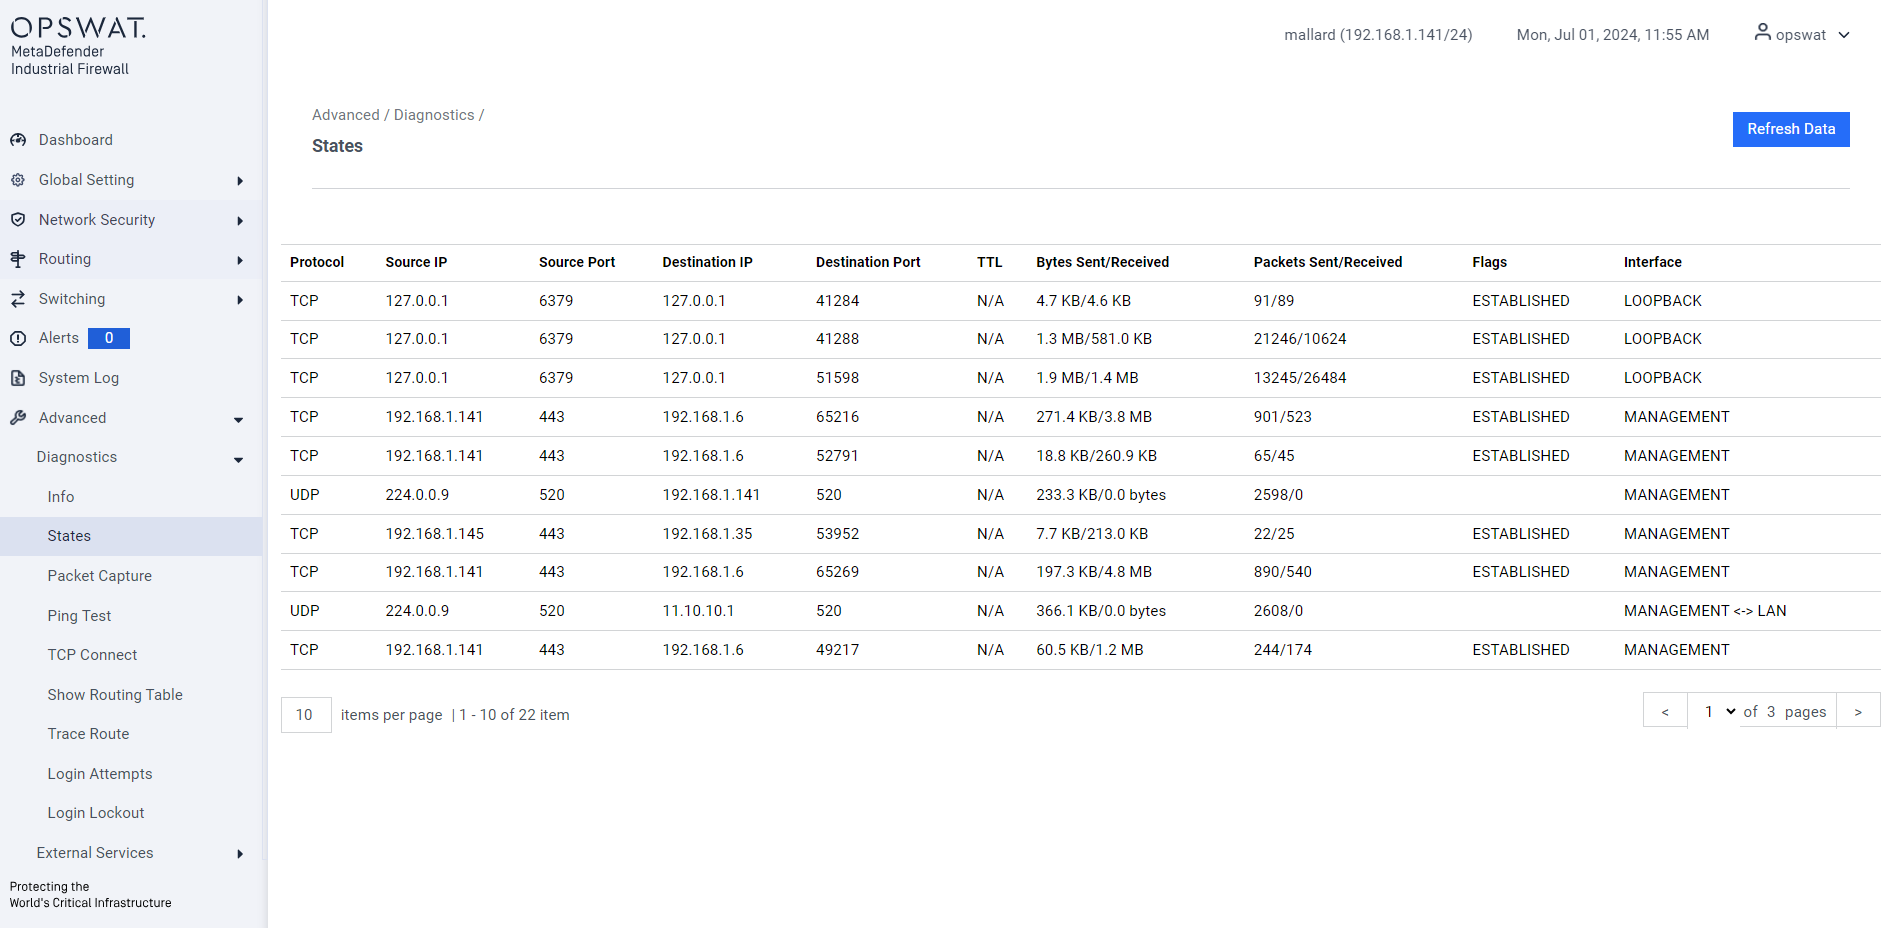The image size is (1881, 928).
Task: Go to next page of states
Action: pos(1857,712)
